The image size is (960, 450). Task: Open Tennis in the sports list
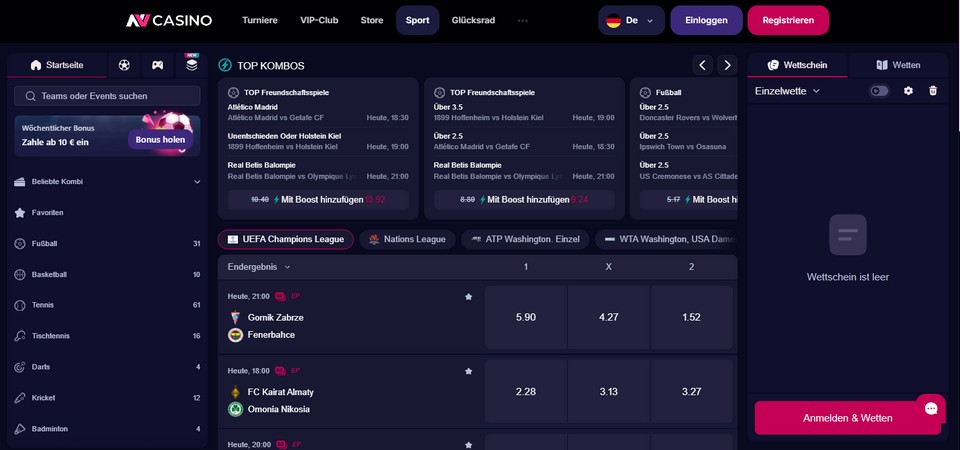107,305
